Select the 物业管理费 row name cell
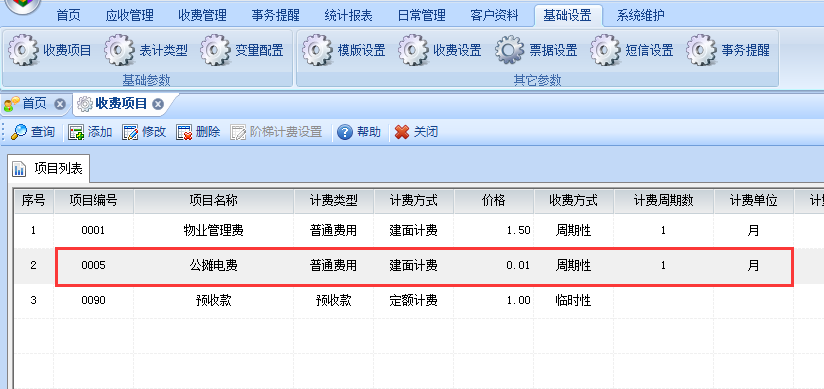 click(213, 231)
